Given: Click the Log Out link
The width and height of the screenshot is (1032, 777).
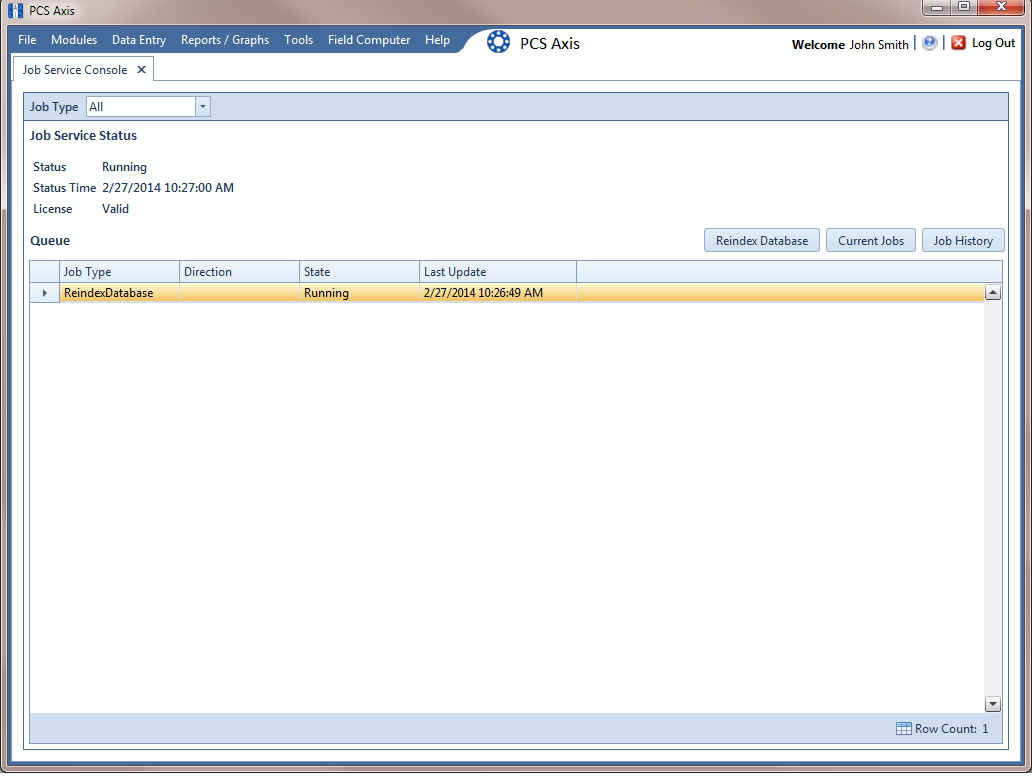Looking at the screenshot, I should [x=993, y=43].
